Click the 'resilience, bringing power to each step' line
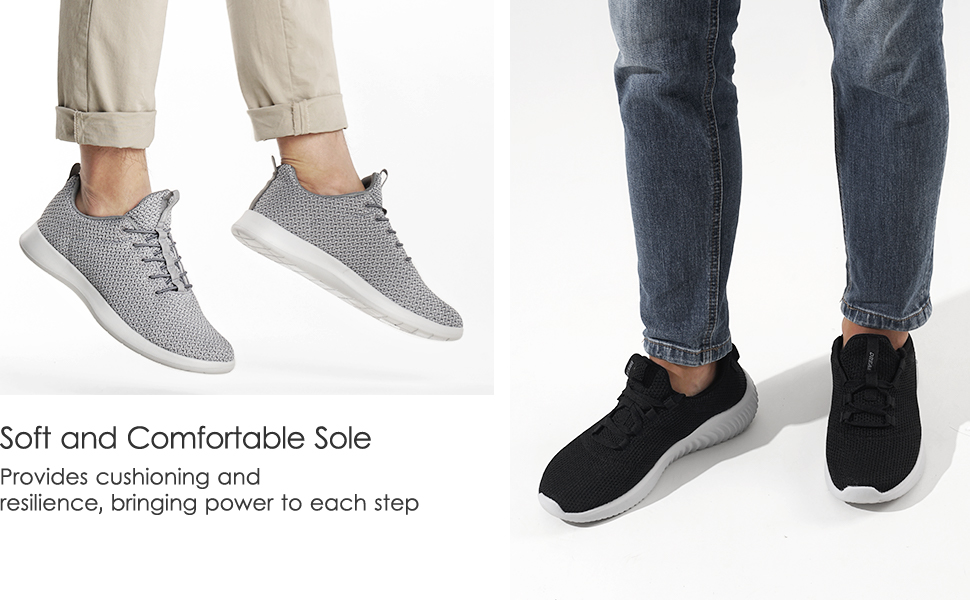Screen dimensions: 970x600 (x=209, y=503)
